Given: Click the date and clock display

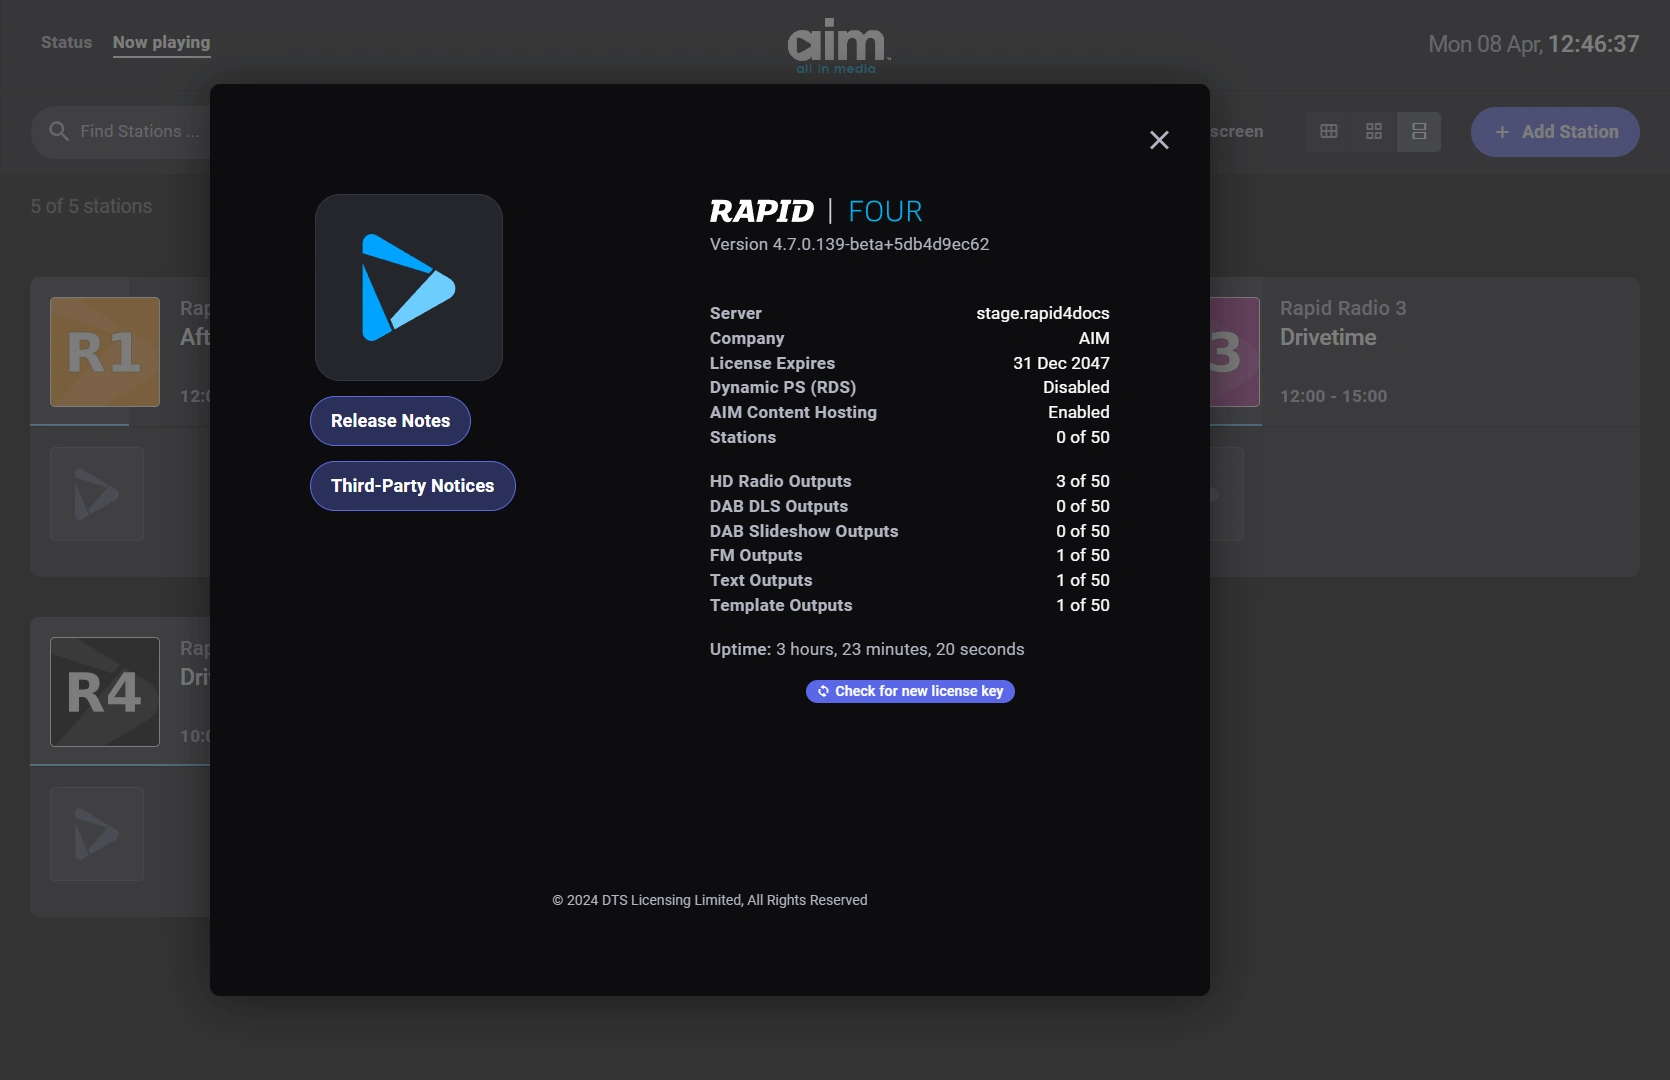Looking at the screenshot, I should coord(1533,44).
